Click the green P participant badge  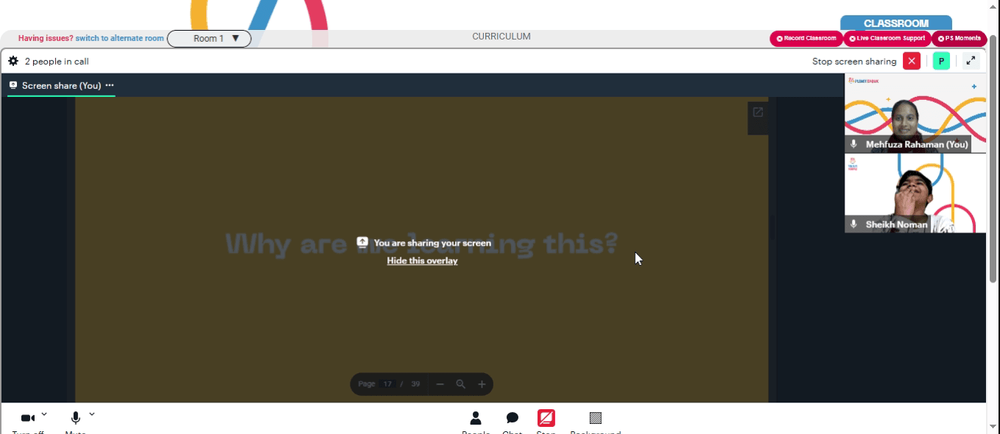(x=941, y=61)
